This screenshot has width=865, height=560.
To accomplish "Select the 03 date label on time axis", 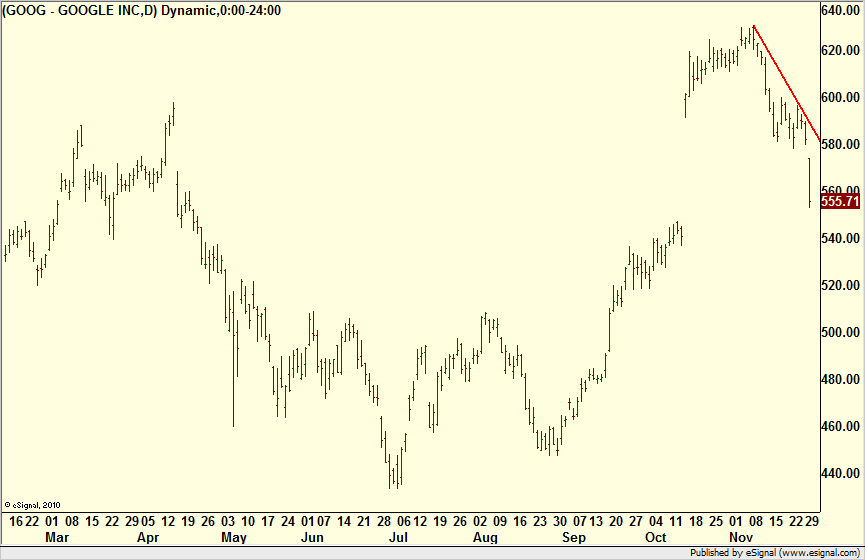I will point(228,521).
